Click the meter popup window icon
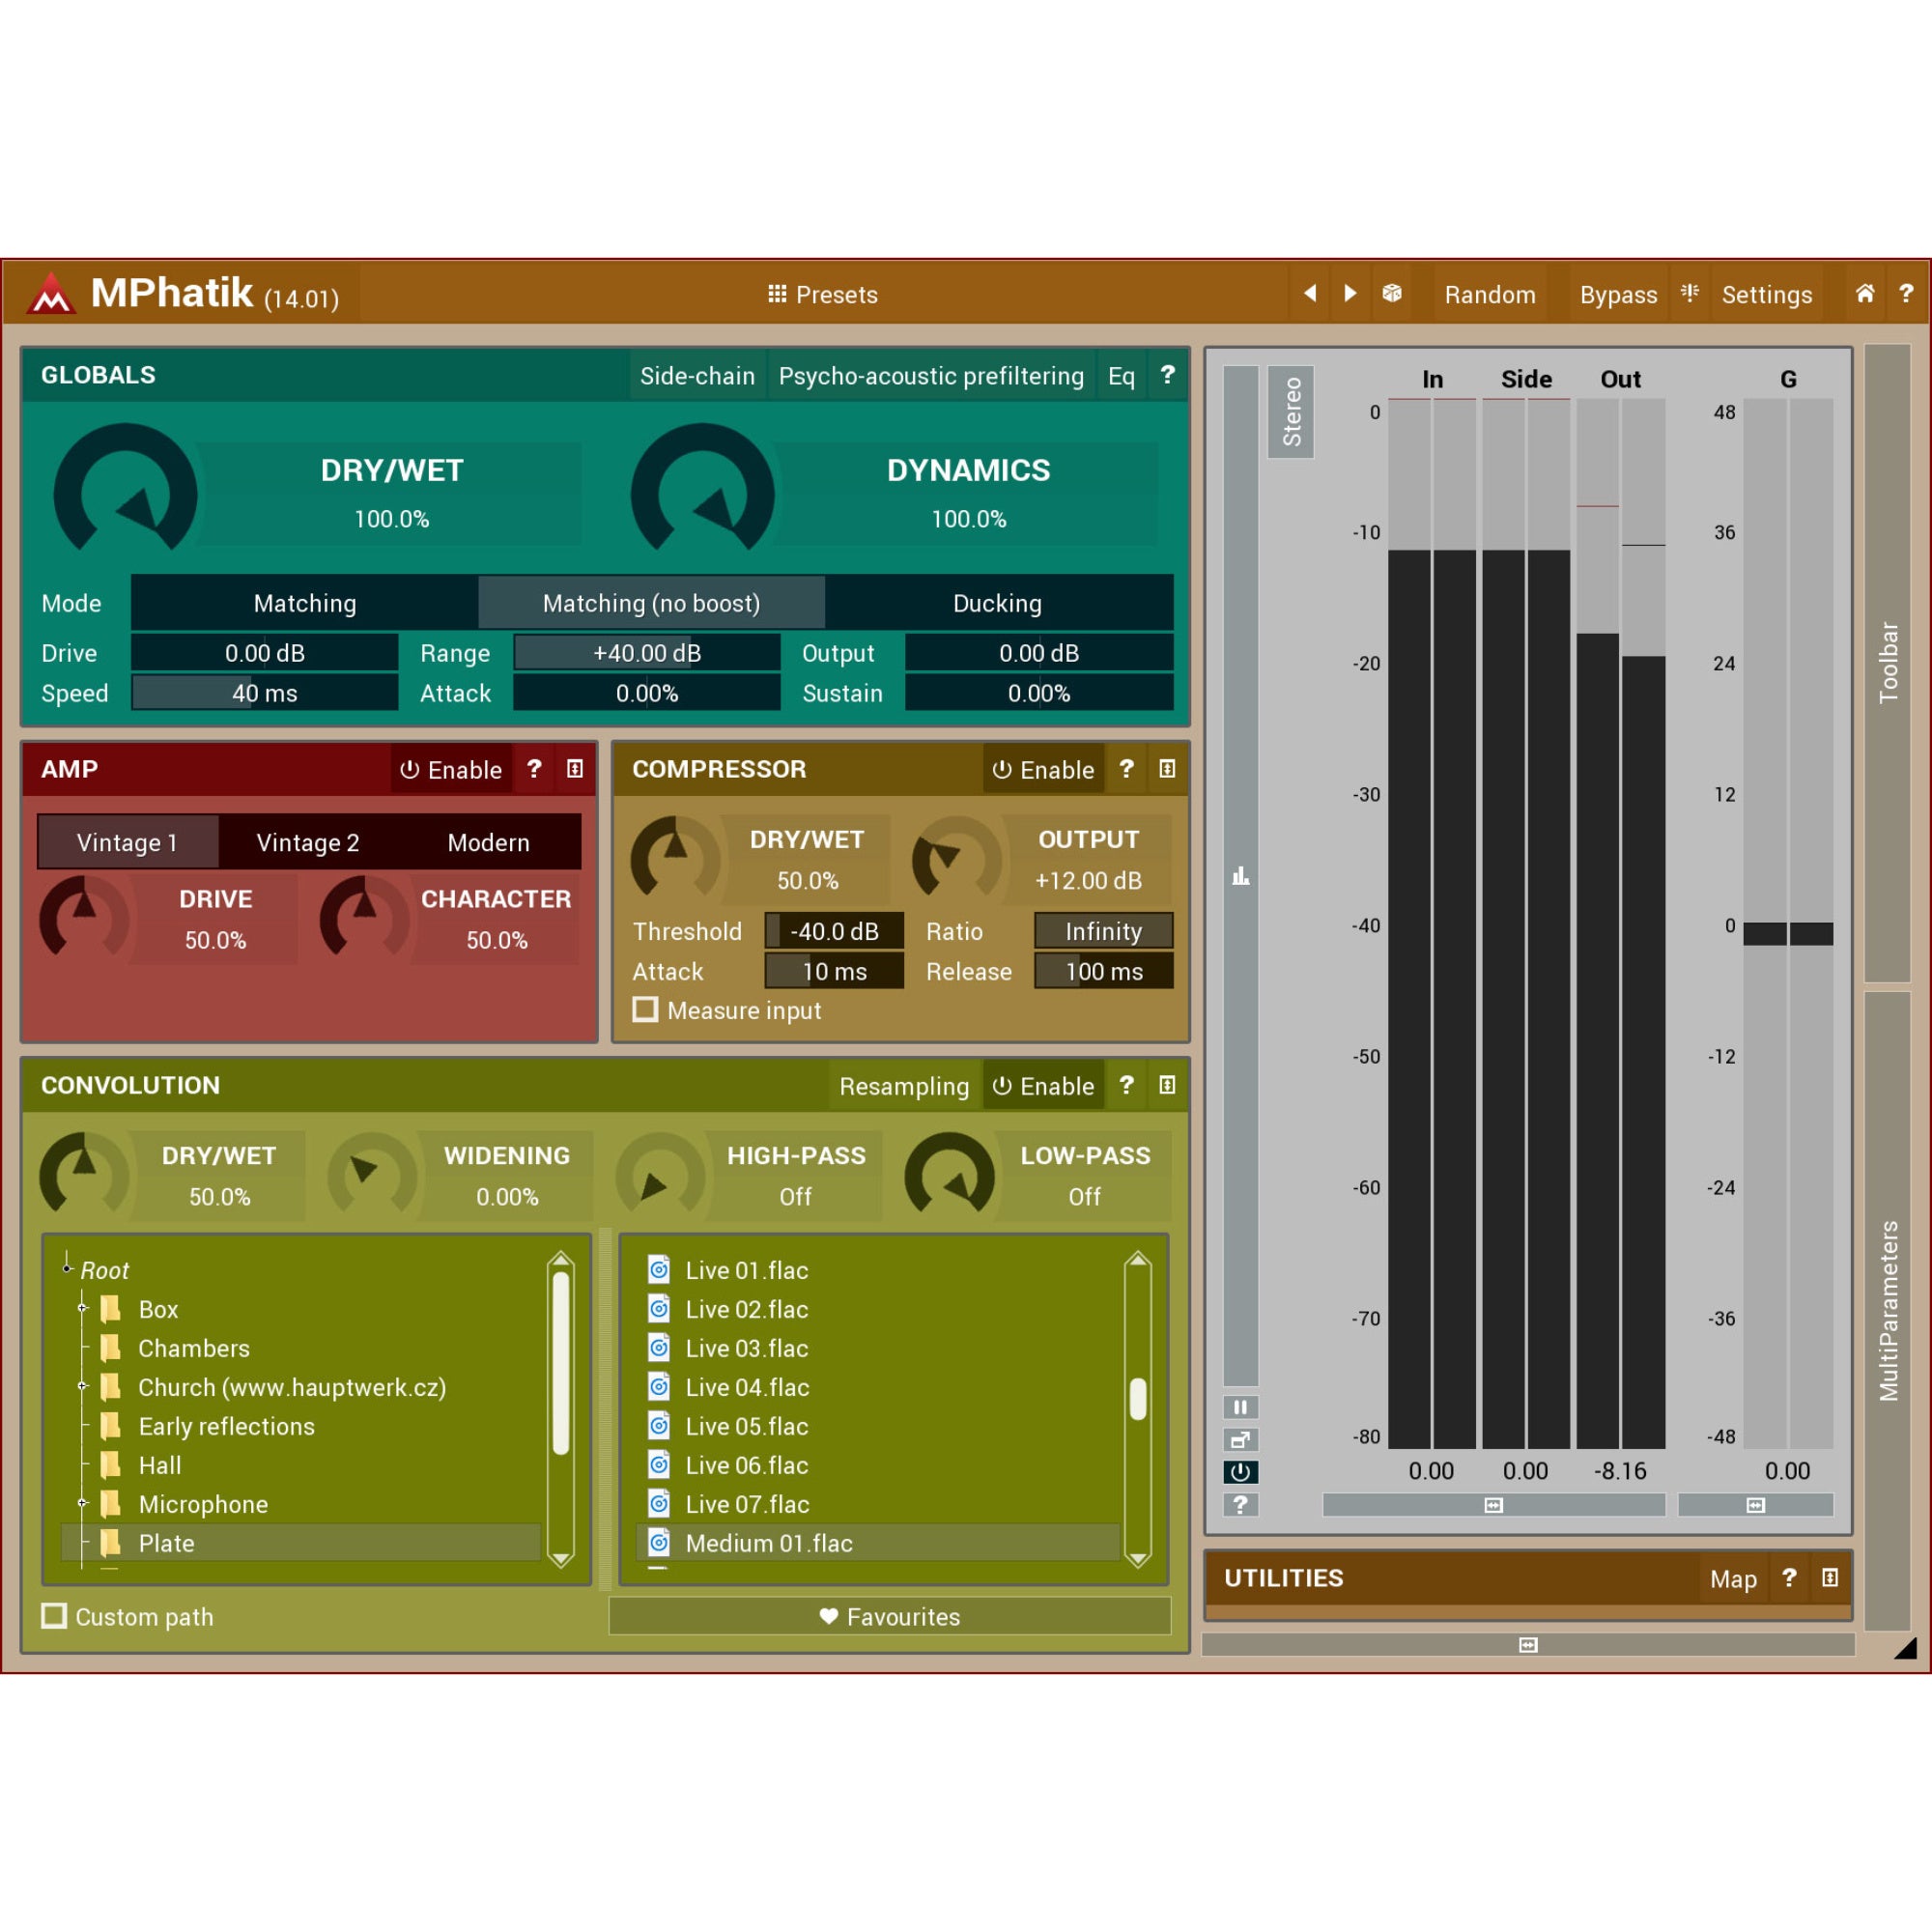Image resolution: width=1932 pixels, height=1932 pixels. [x=1240, y=1440]
